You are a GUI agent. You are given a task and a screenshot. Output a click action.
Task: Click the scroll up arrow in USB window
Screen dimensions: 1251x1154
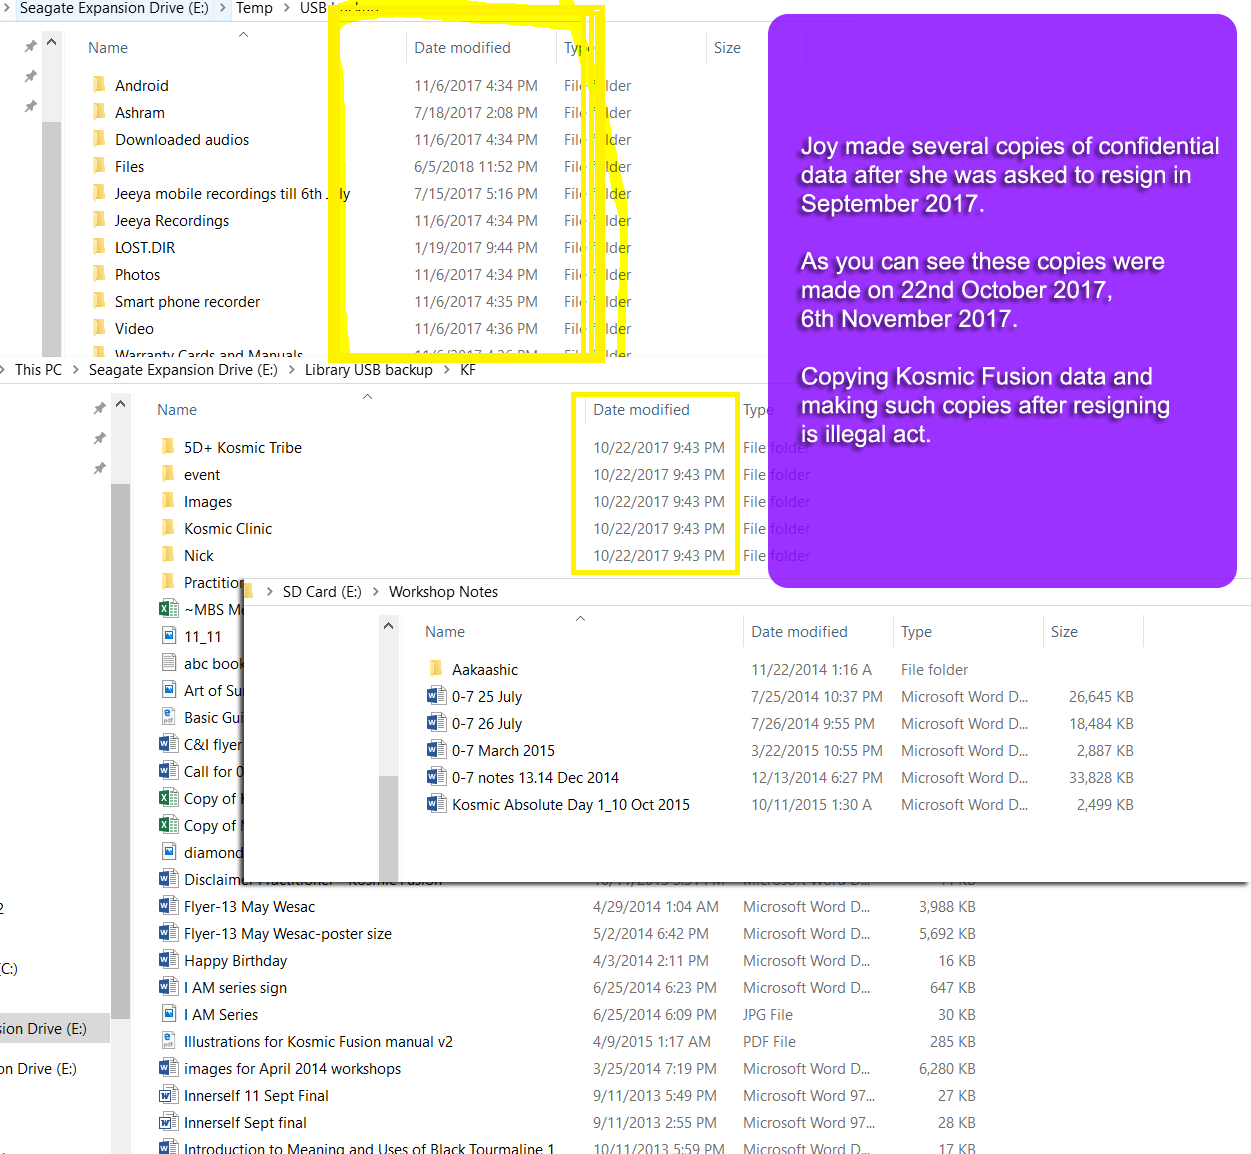51,42
